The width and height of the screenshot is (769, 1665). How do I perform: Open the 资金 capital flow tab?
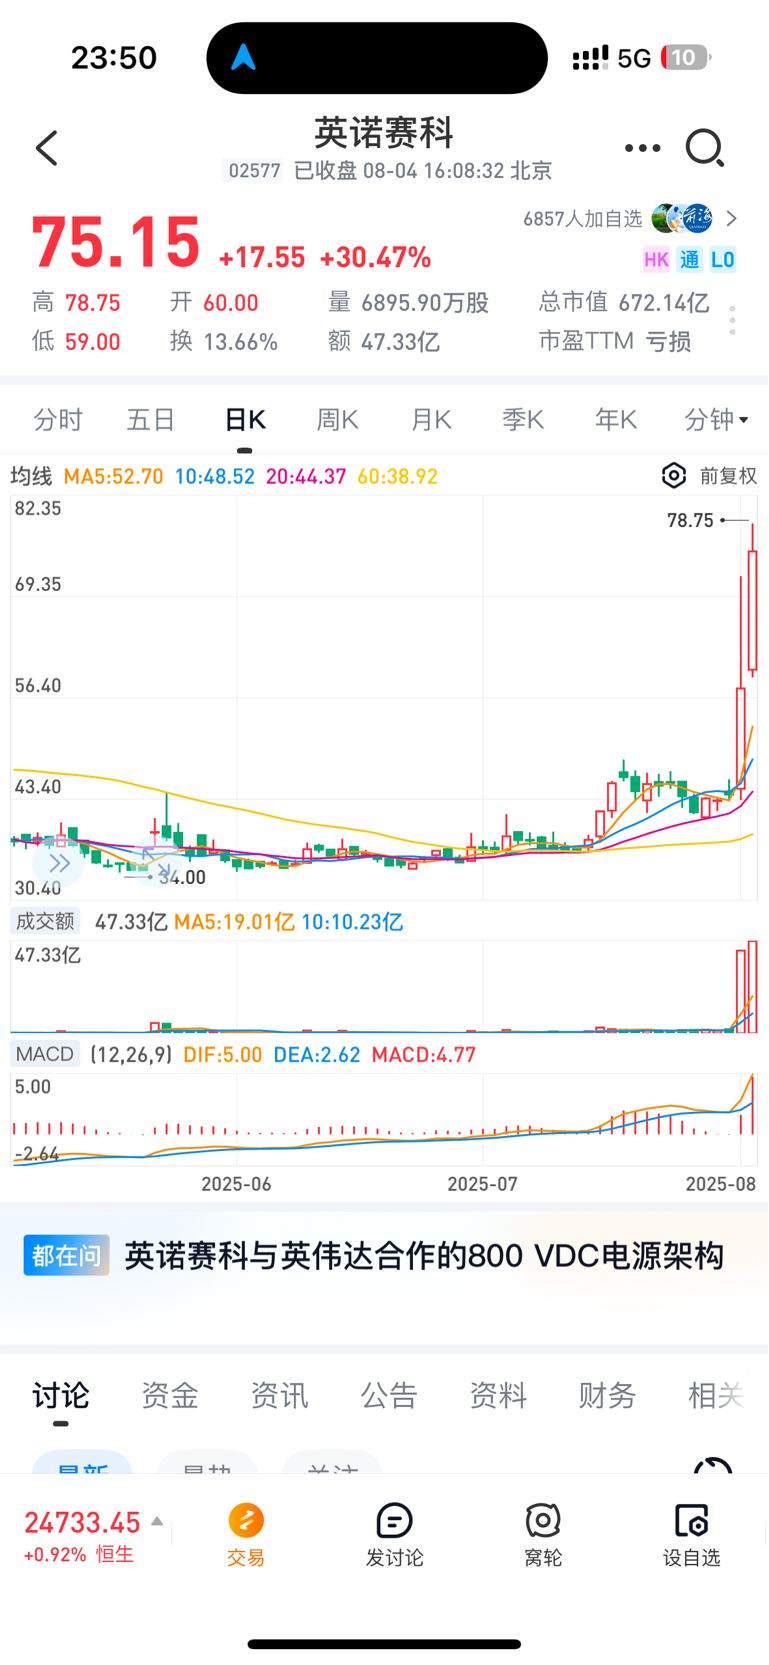click(170, 1395)
